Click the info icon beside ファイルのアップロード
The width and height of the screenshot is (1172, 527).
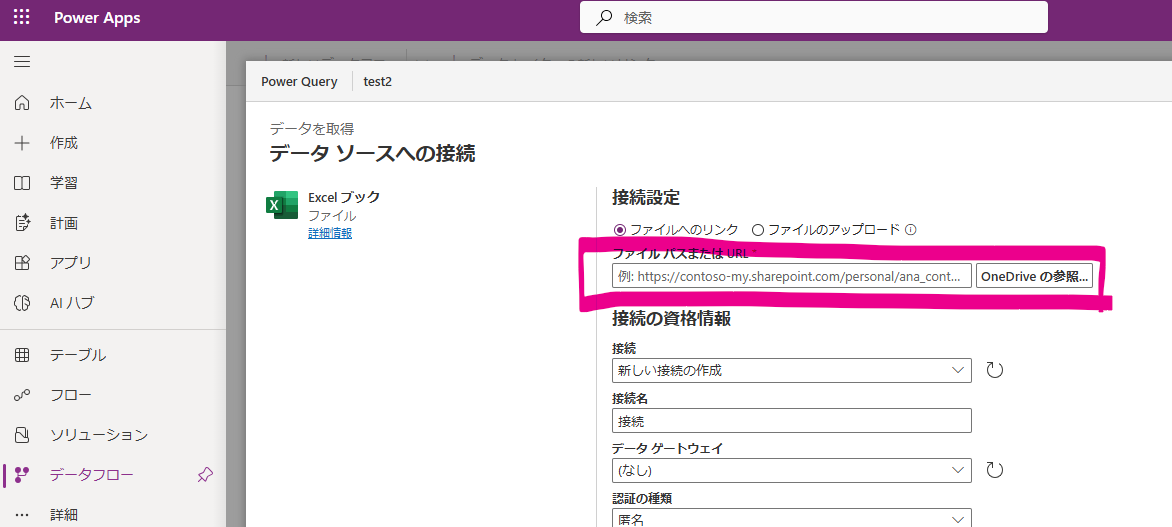click(x=911, y=229)
